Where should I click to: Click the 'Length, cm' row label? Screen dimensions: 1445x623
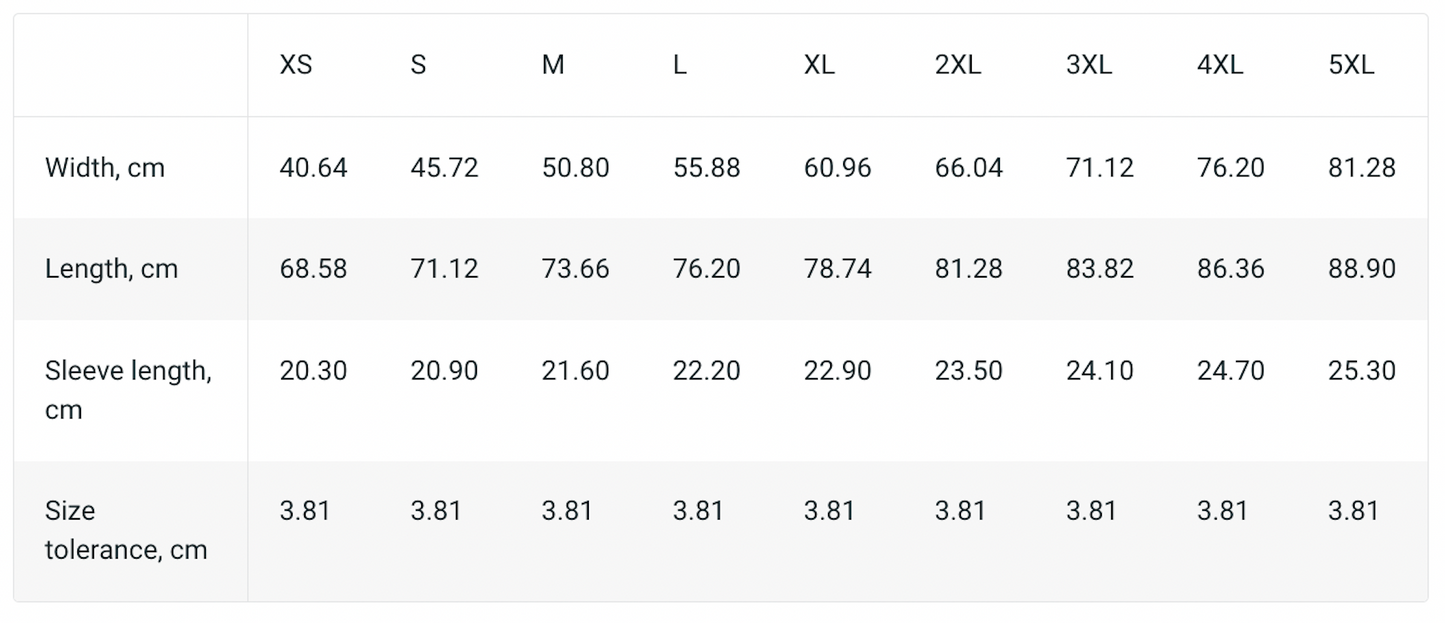111,269
